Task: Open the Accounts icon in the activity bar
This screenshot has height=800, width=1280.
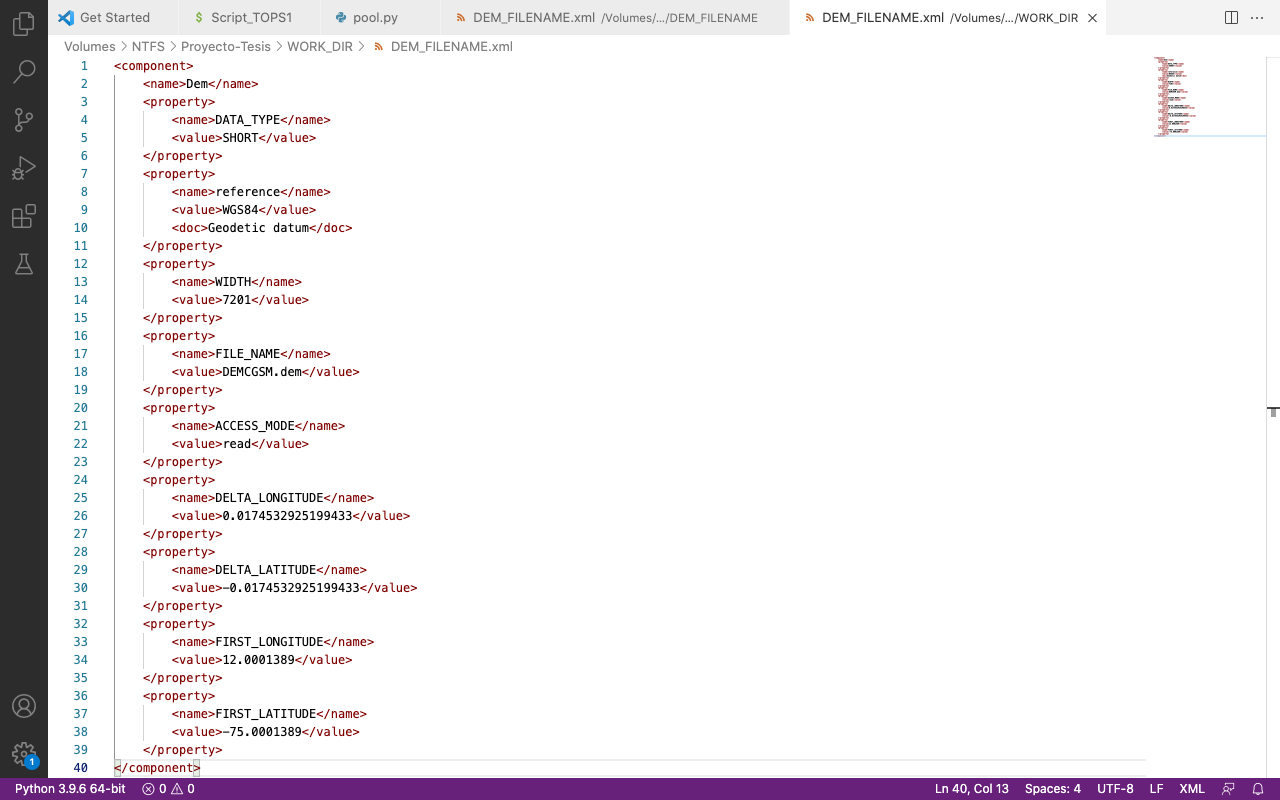Action: click(24, 705)
